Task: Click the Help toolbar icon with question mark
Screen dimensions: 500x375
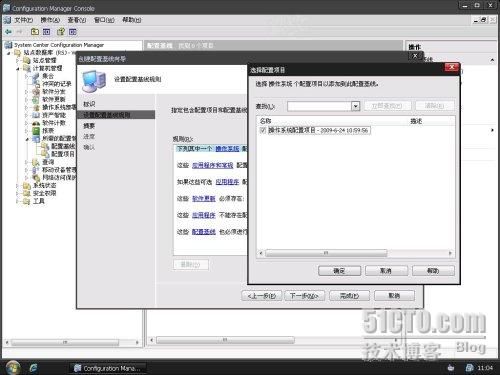Action: 61,32
